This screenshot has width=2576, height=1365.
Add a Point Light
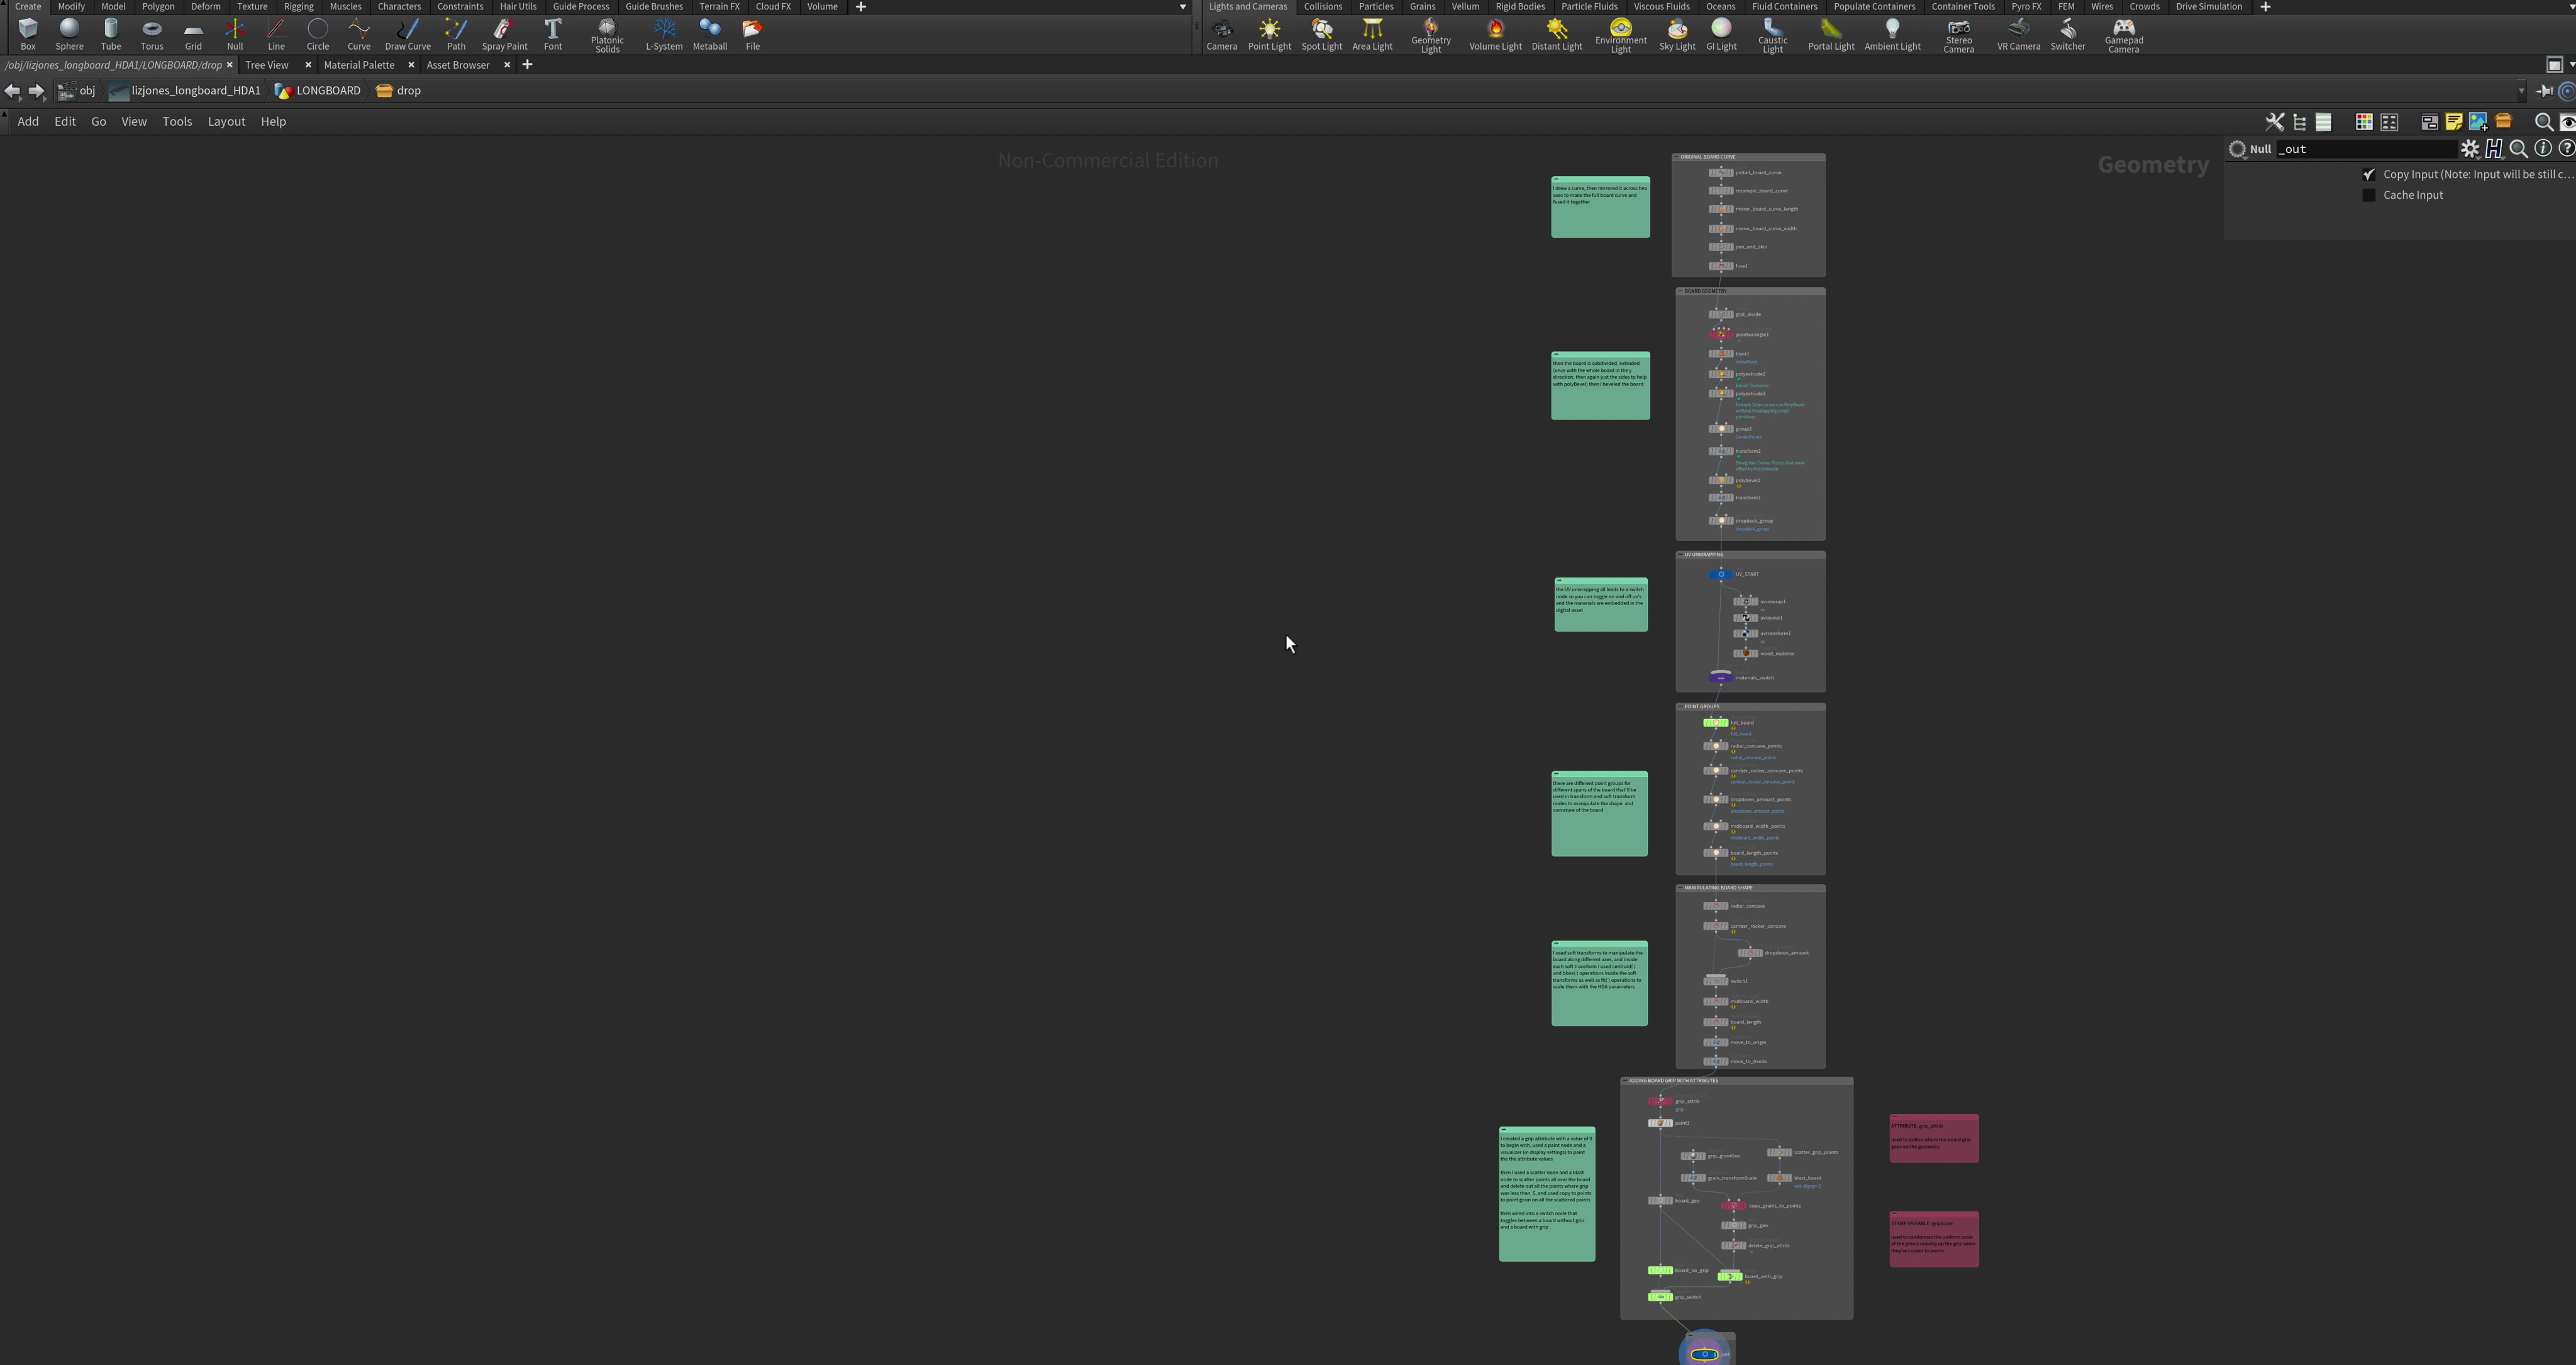1269,34
